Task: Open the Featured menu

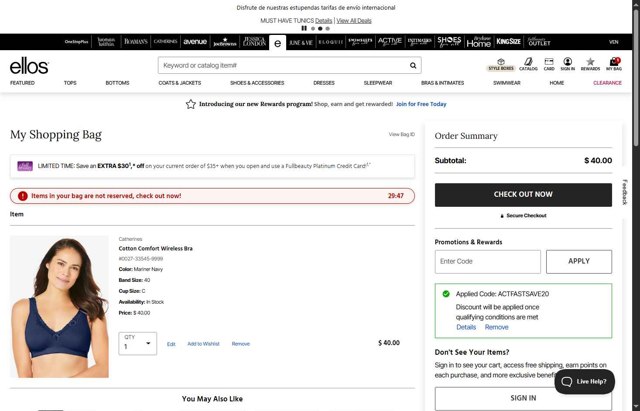Action: (22, 83)
